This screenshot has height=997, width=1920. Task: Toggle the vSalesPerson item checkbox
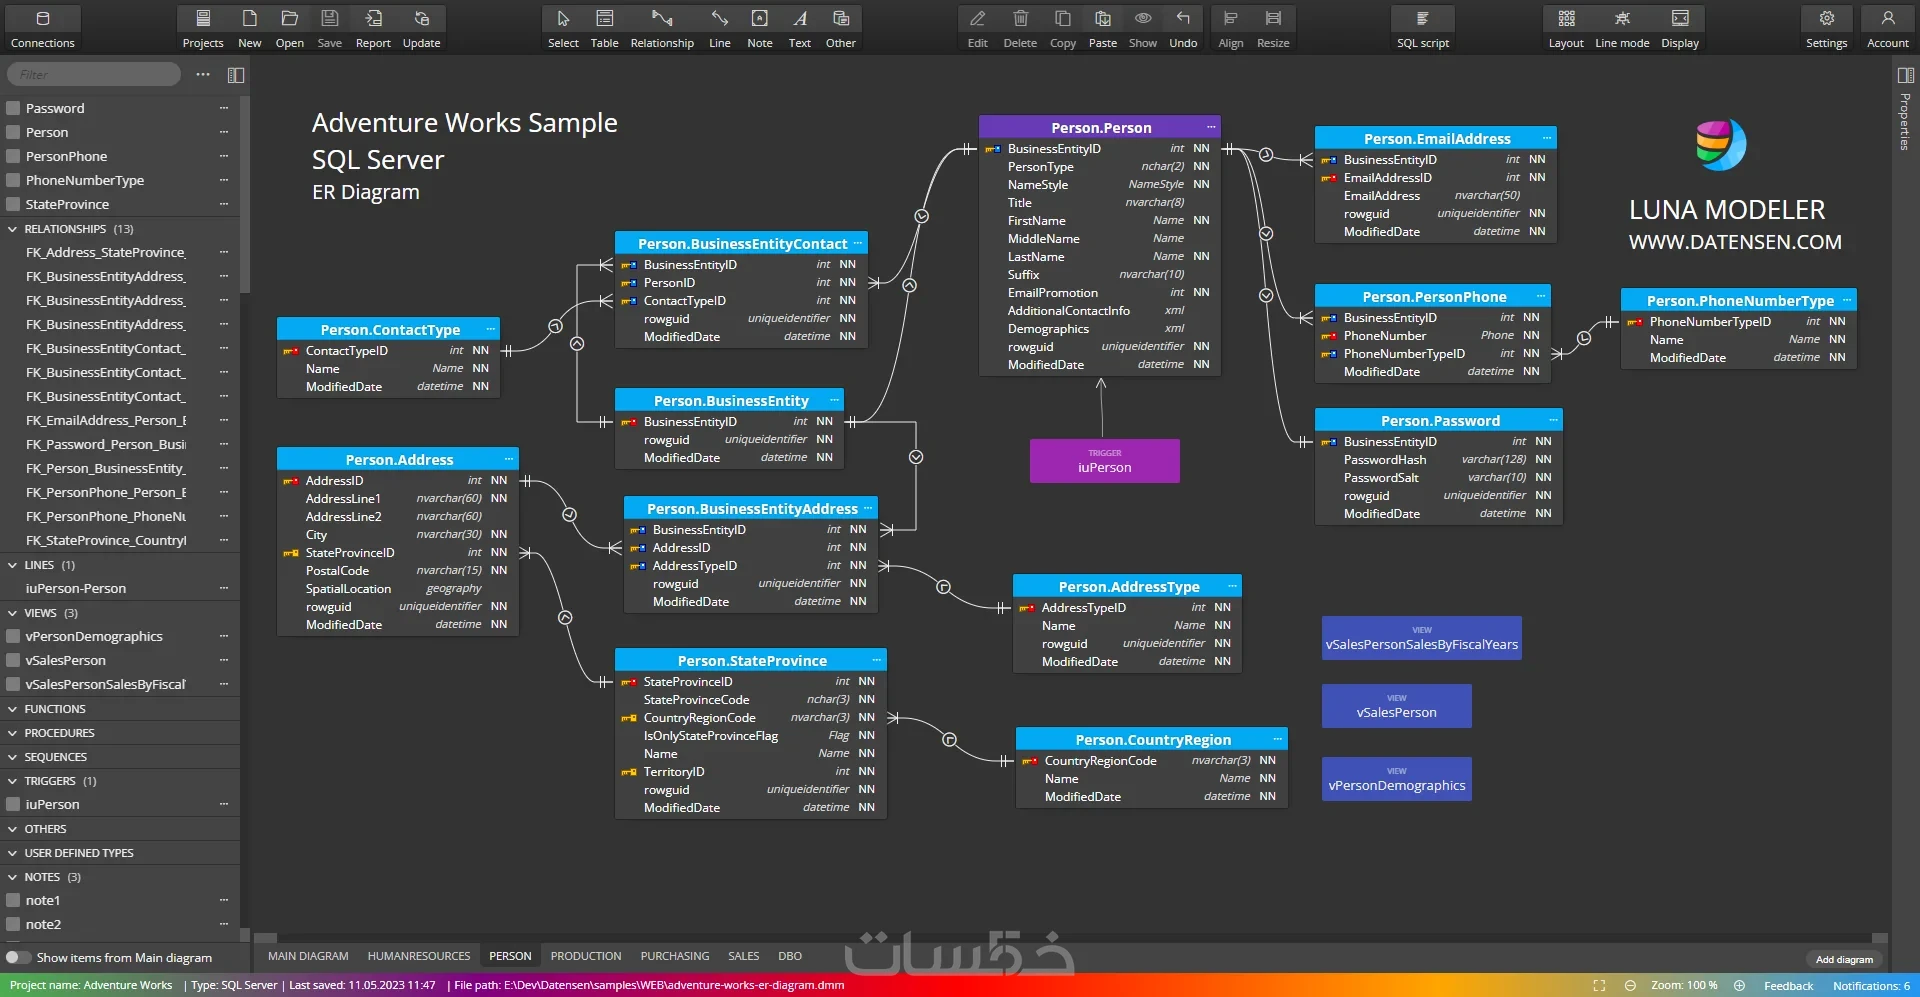(x=13, y=660)
